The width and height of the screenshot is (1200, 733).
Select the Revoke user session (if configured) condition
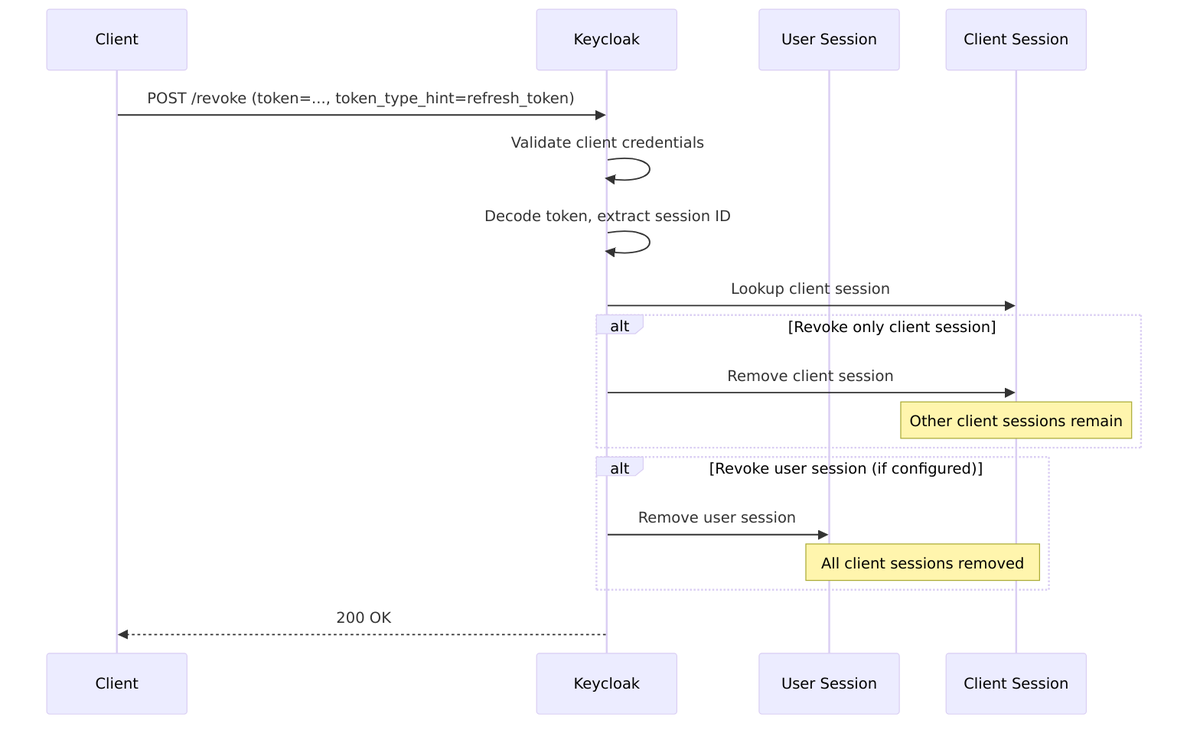pyautogui.click(x=845, y=468)
